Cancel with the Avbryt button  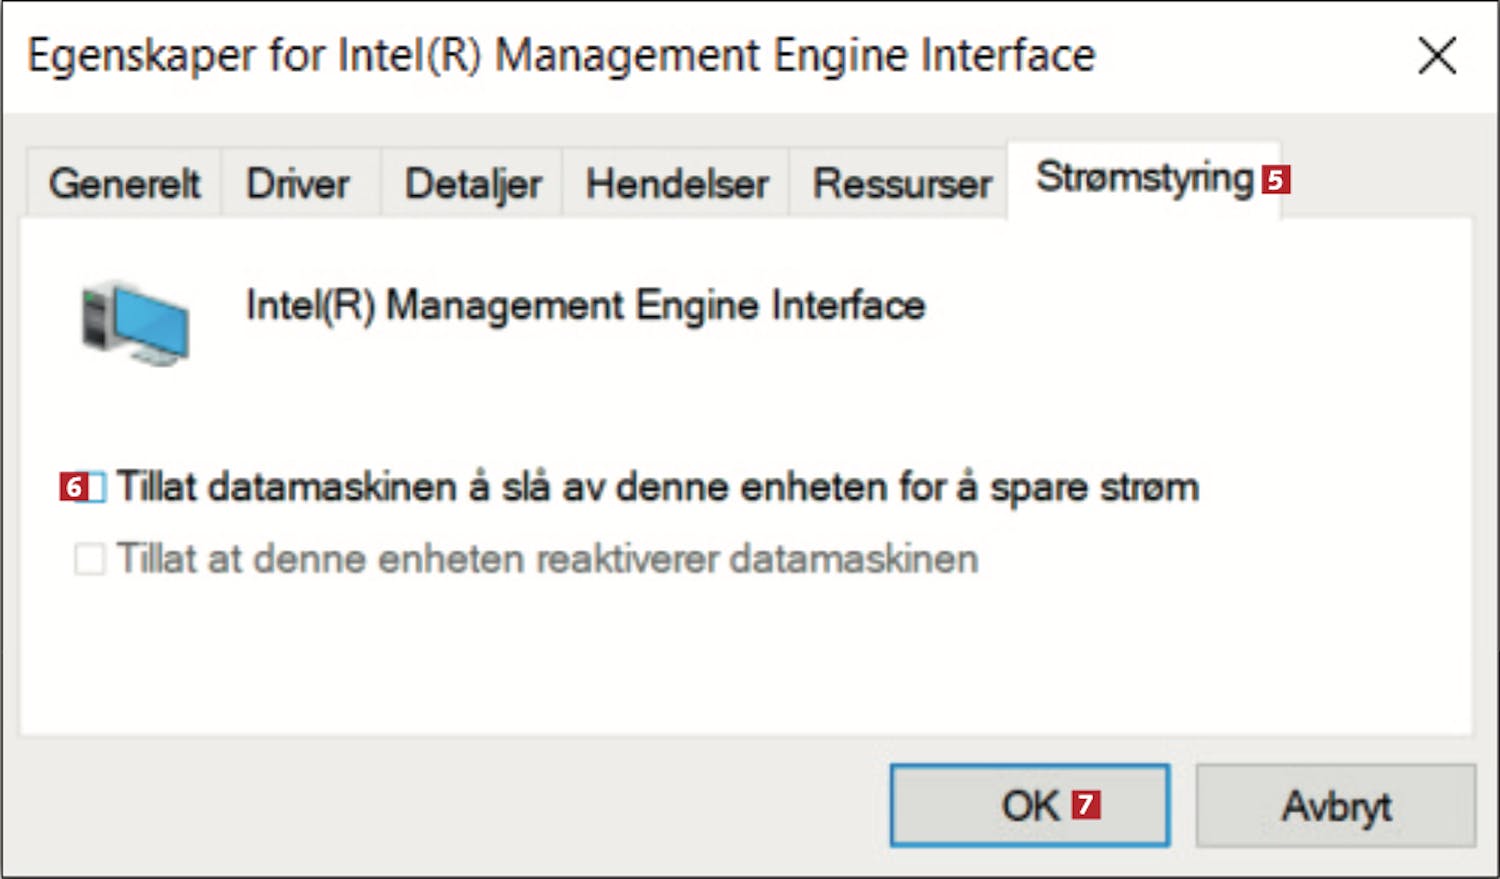pos(1336,805)
